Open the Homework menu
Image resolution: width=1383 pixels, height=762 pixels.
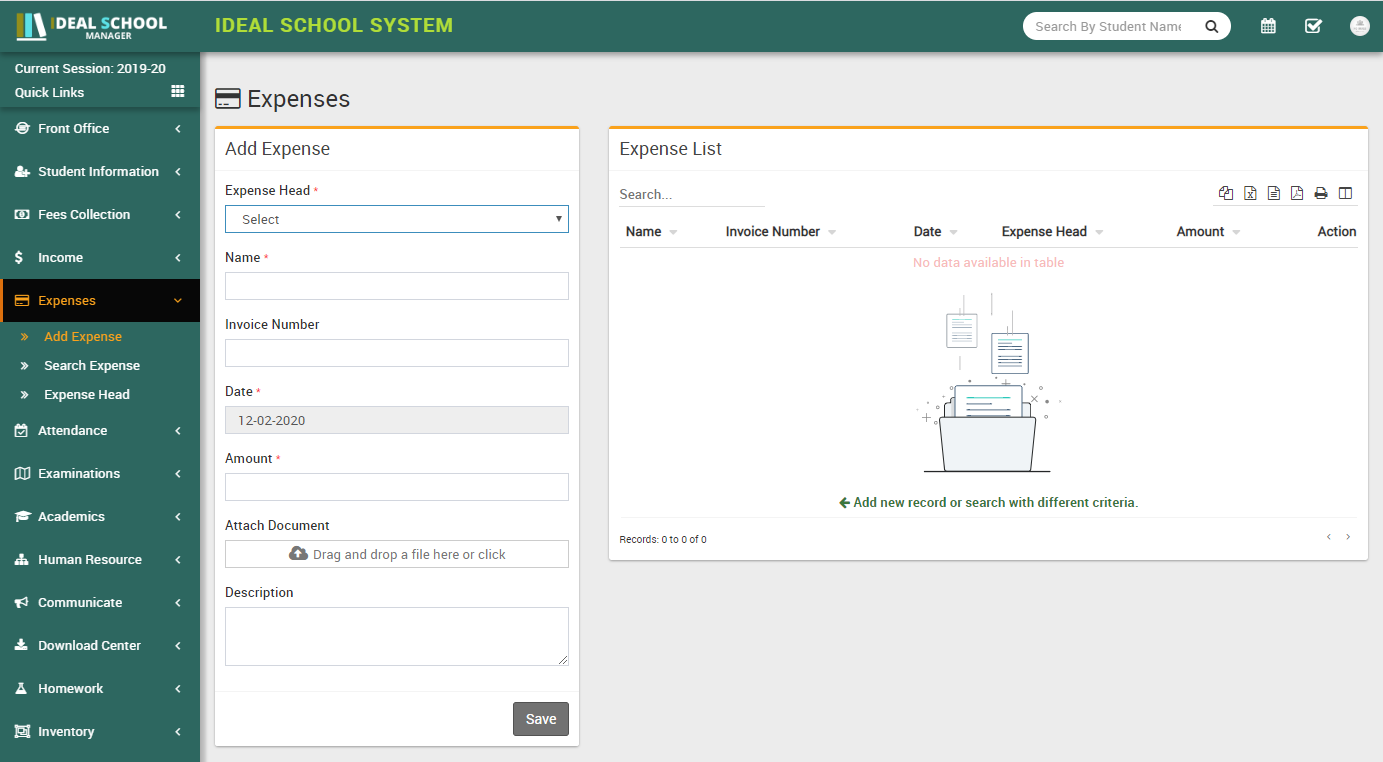coord(100,689)
